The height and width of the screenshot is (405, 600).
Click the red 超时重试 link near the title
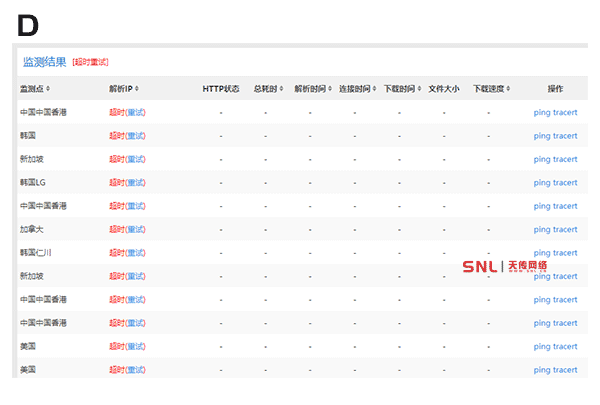(90, 62)
